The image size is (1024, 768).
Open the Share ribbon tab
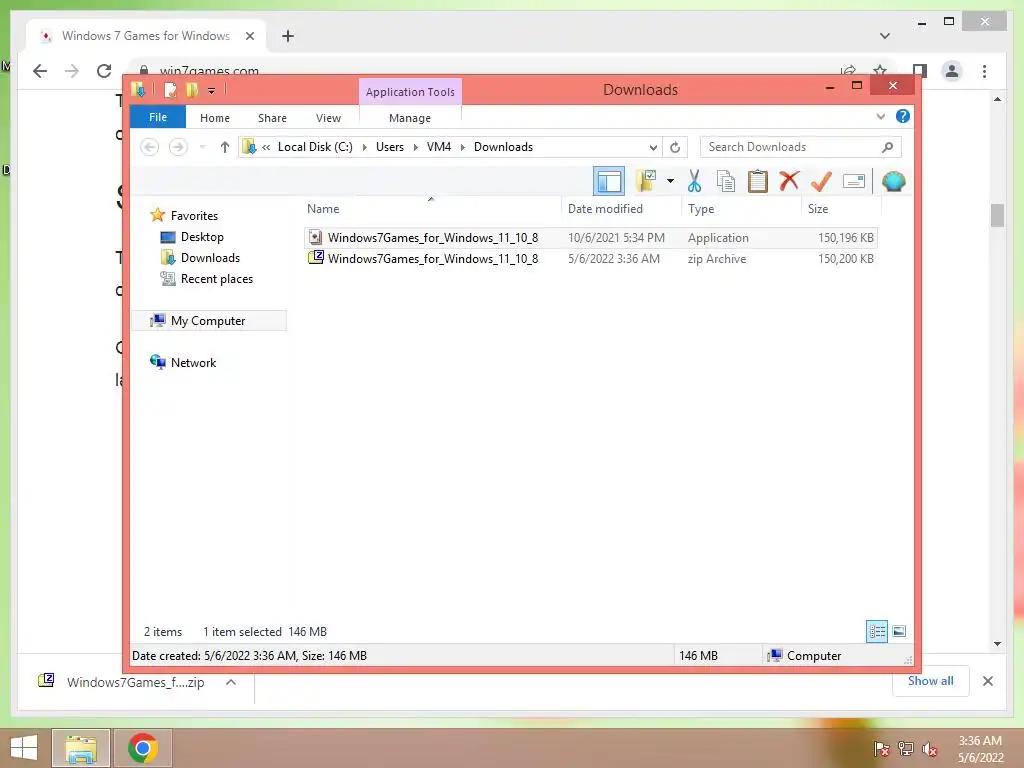[x=272, y=118]
